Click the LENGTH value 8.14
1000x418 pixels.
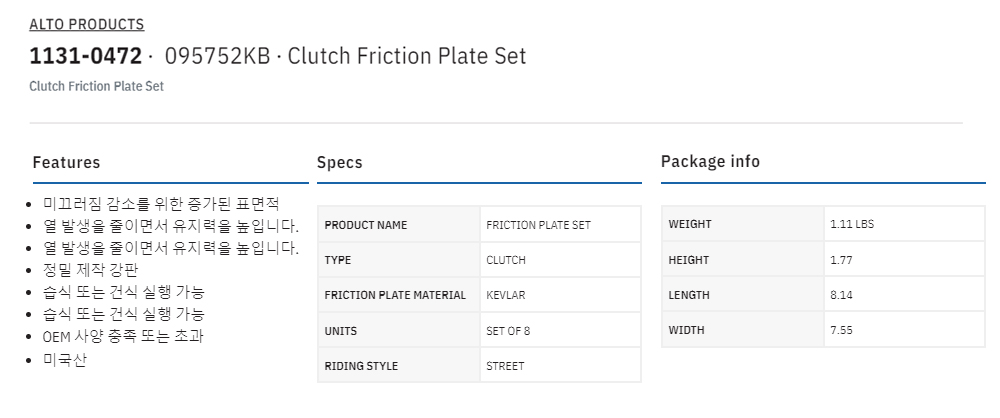pyautogui.click(x=841, y=295)
